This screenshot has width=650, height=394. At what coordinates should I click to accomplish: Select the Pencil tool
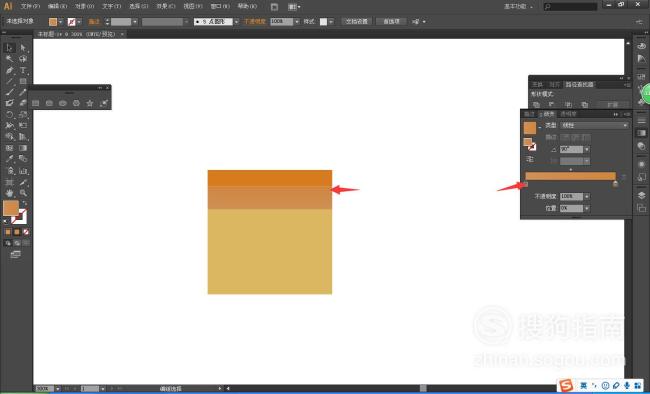(23, 92)
